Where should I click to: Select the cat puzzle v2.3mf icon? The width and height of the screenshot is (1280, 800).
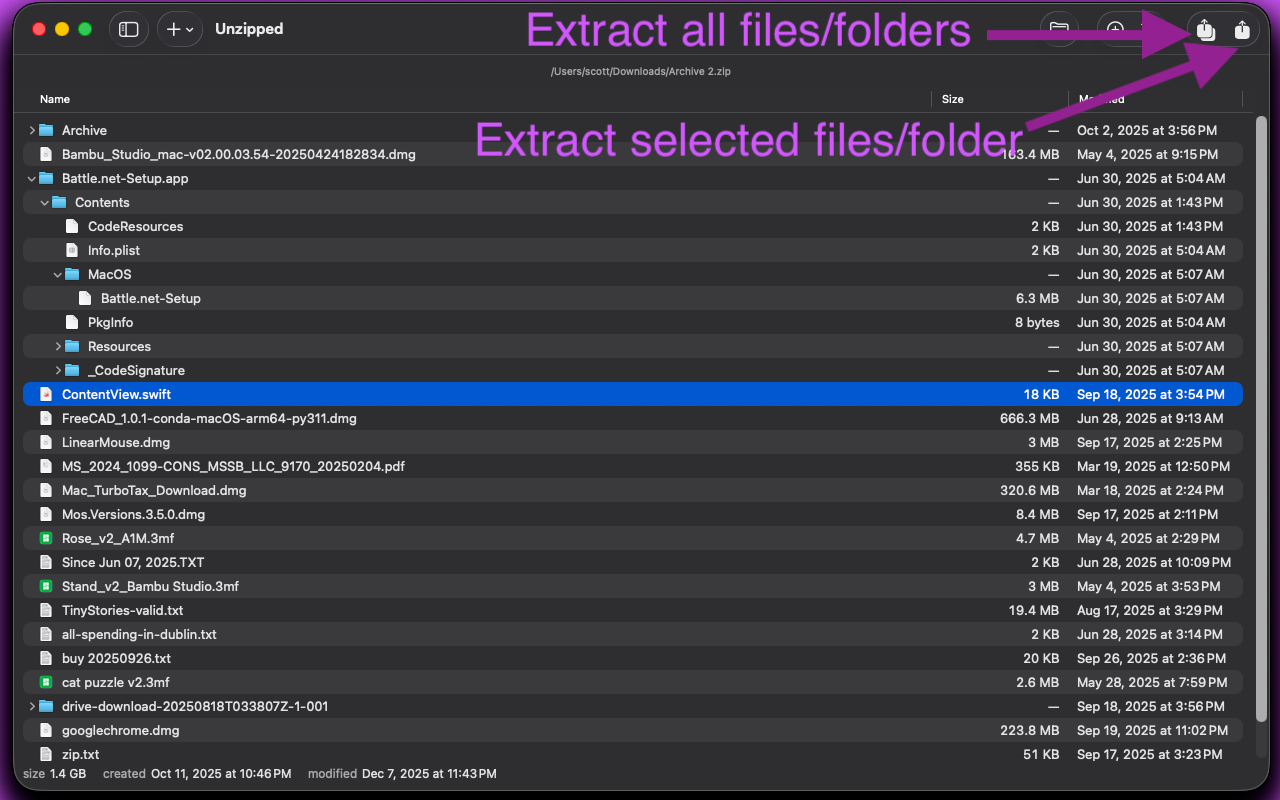(45, 682)
